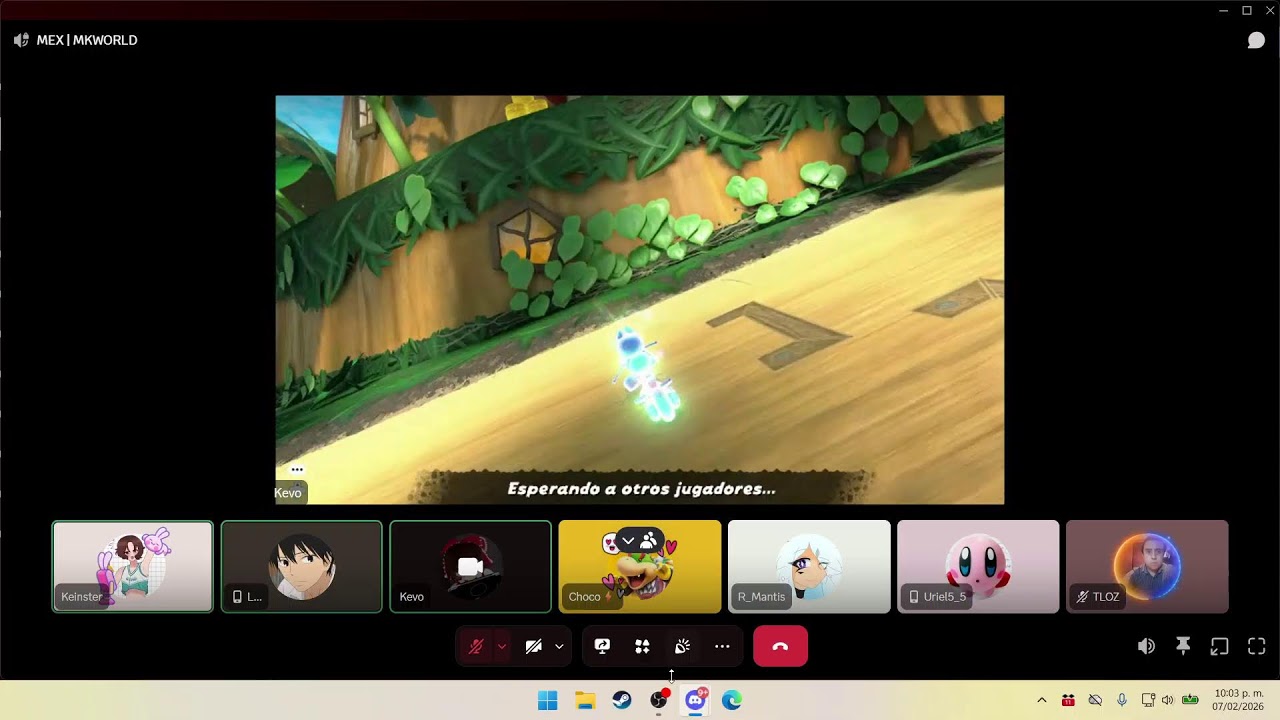
Task: Open microphone input options arrow
Action: click(502, 647)
